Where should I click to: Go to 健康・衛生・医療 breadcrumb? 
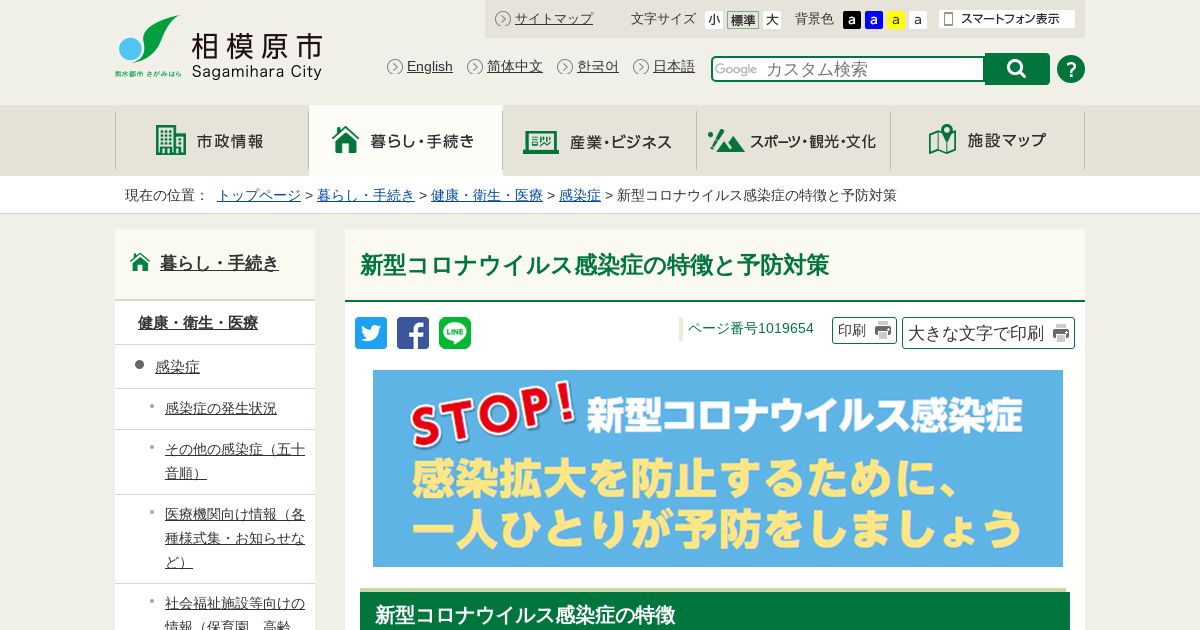(x=487, y=195)
